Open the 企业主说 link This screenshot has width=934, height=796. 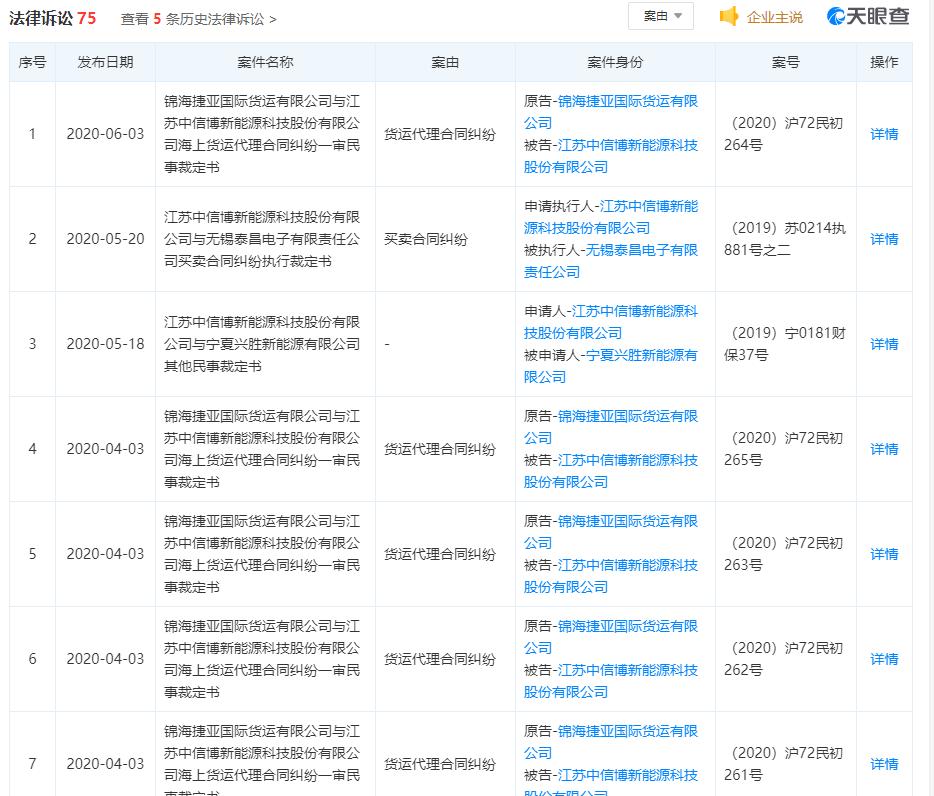click(774, 17)
